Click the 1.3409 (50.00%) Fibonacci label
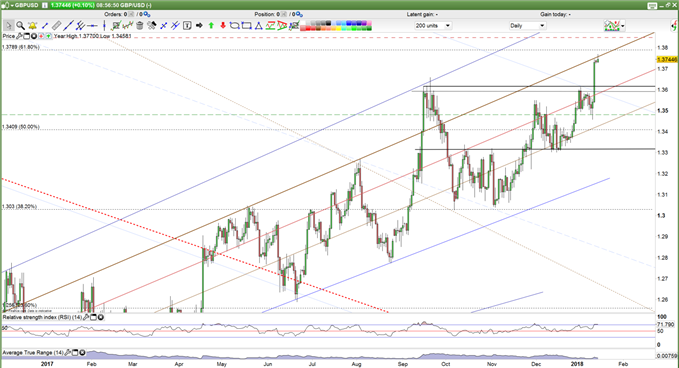Screen dimensions: 679x368 [x=21, y=127]
